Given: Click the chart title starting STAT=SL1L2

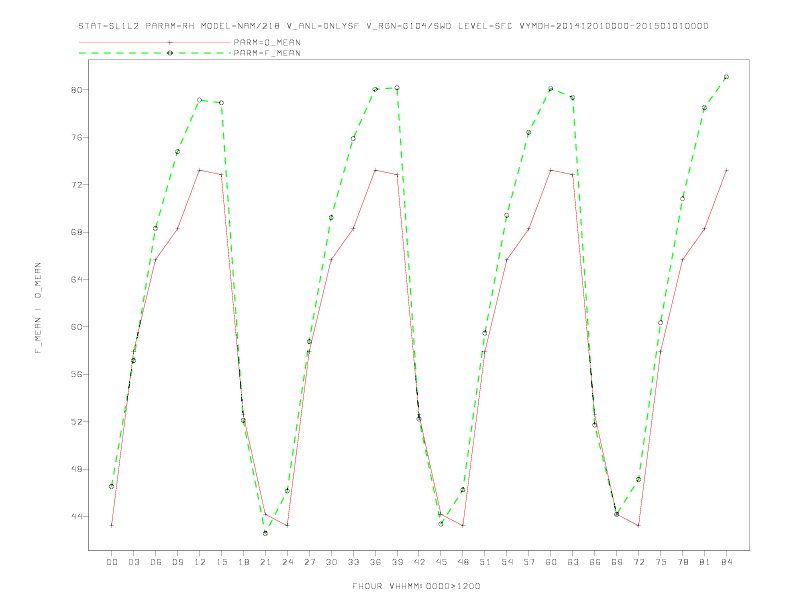Looking at the screenshot, I should (393, 26).
